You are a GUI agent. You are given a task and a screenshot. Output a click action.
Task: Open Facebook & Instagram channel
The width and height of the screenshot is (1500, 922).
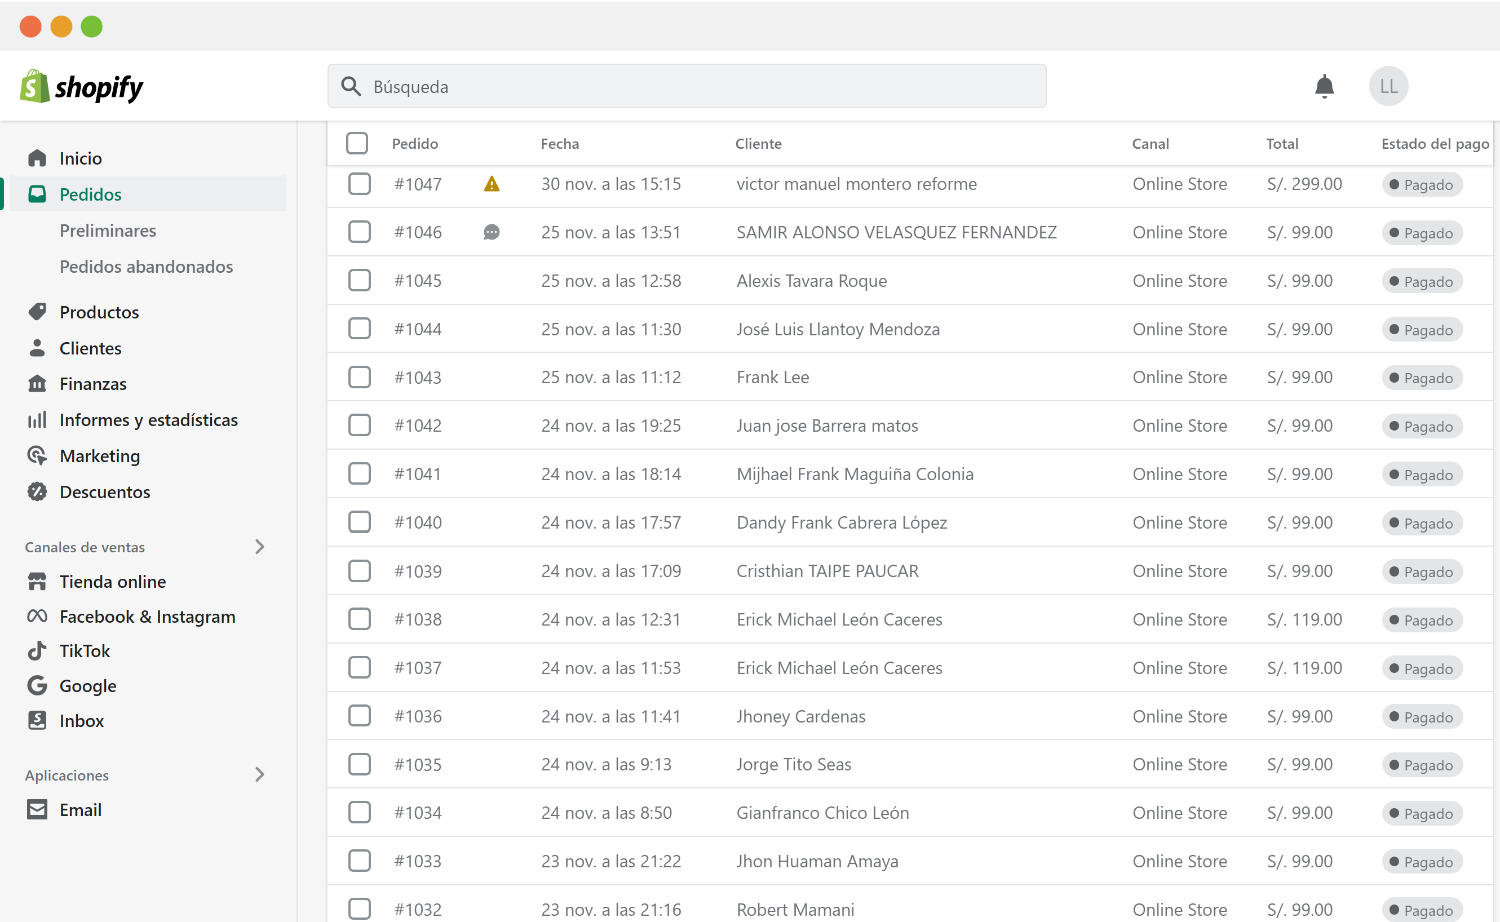[147, 617]
